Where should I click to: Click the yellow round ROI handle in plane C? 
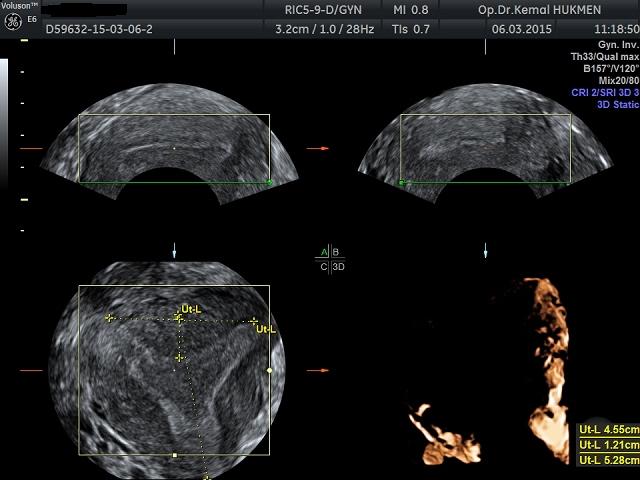click(x=269, y=370)
